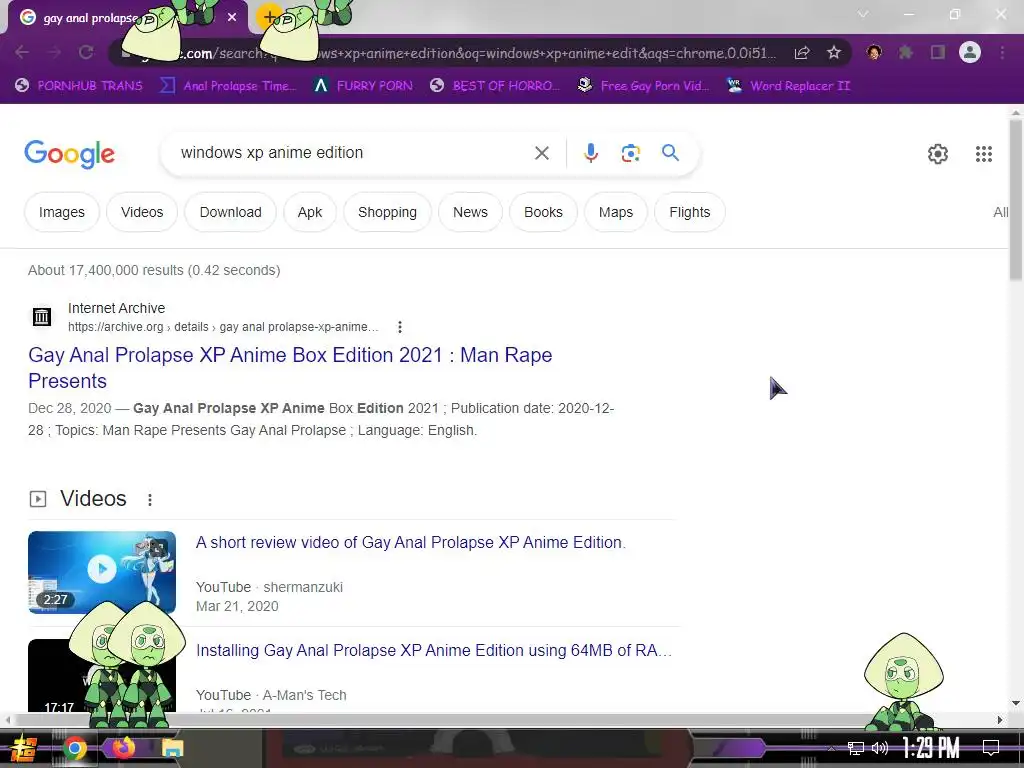Screen dimensions: 1024x768
Task: Click the vertical scrollbar down arrow
Action: pyautogui.click(x=1016, y=703)
